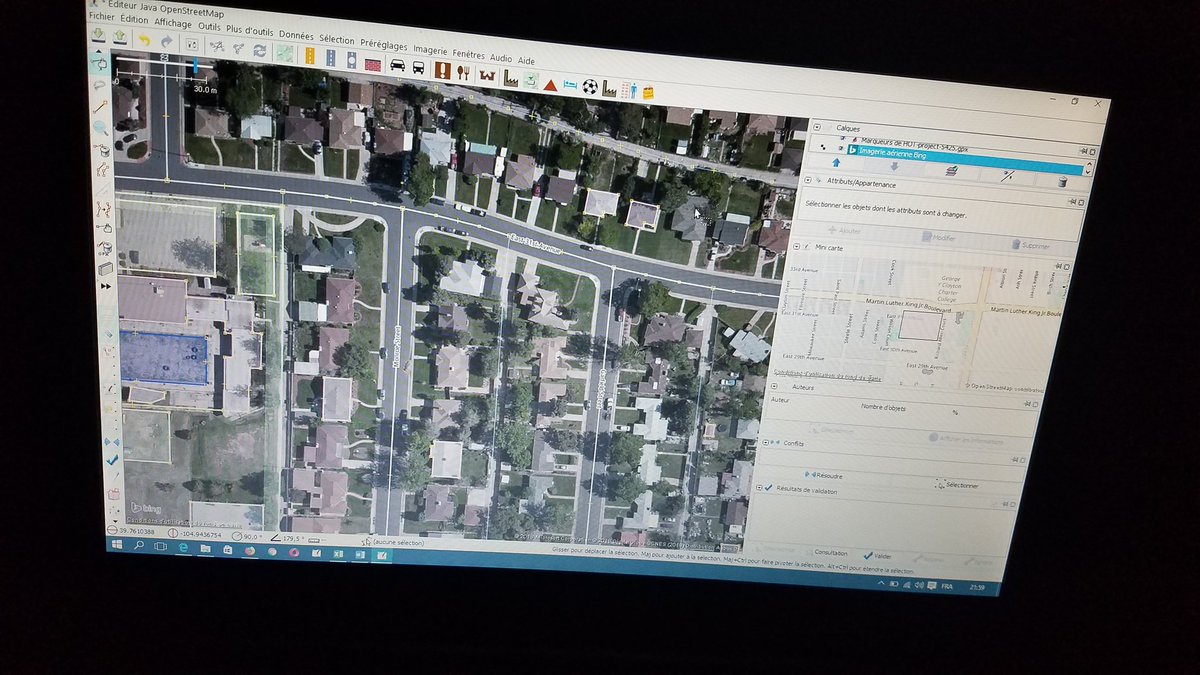This screenshot has height=675, width=1200.
Task: Open File Explorer from taskbar
Action: point(205,548)
